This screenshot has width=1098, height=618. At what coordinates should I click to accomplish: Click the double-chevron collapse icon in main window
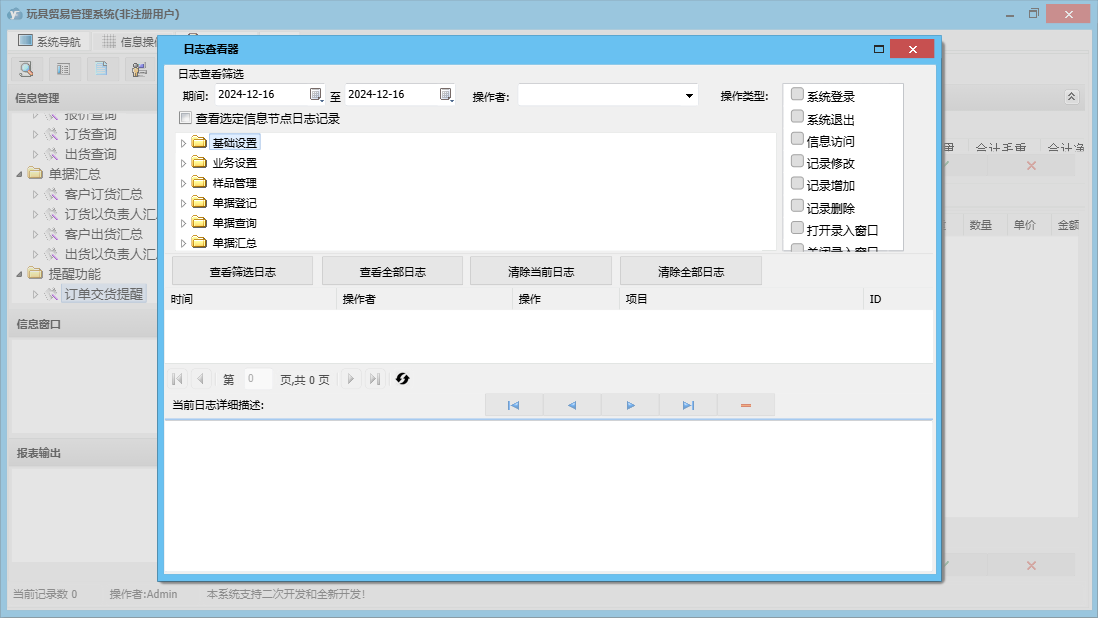click(1071, 97)
